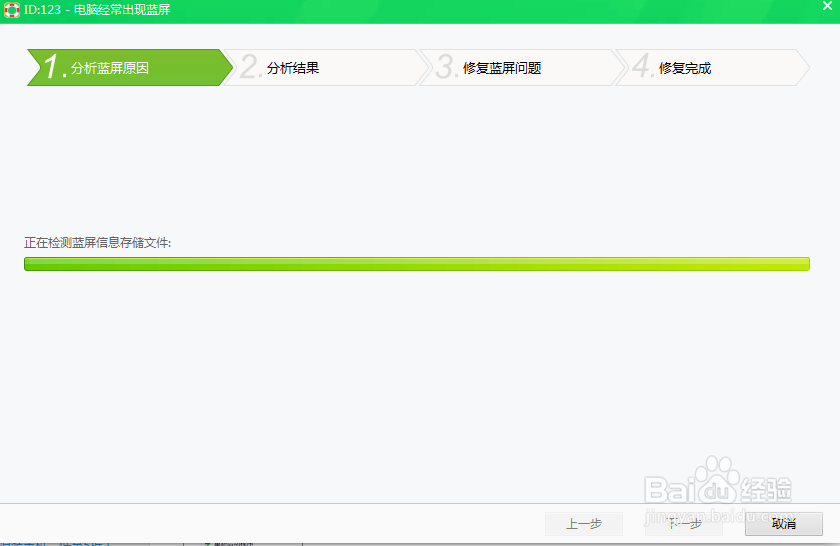The height and width of the screenshot is (546, 840).
Task: Click the green detection progress bar
Action: pyautogui.click(x=417, y=264)
